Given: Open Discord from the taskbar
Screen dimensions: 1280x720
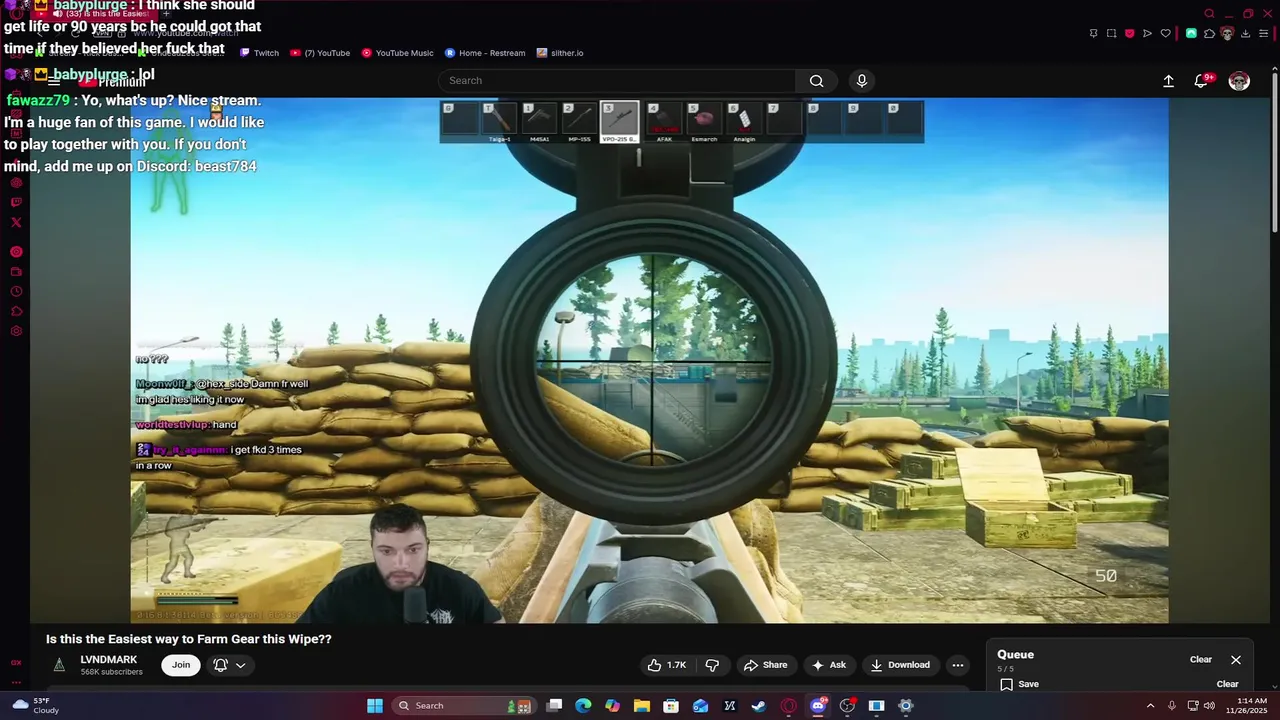Looking at the screenshot, I should [818, 706].
